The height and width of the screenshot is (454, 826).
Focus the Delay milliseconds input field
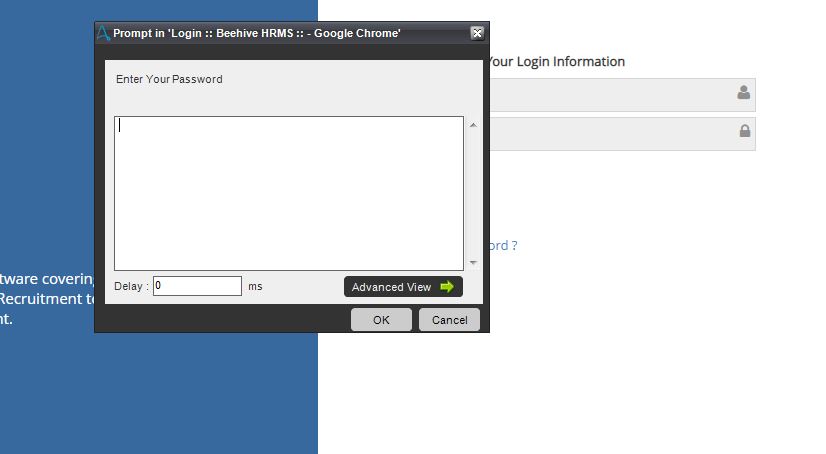click(197, 286)
